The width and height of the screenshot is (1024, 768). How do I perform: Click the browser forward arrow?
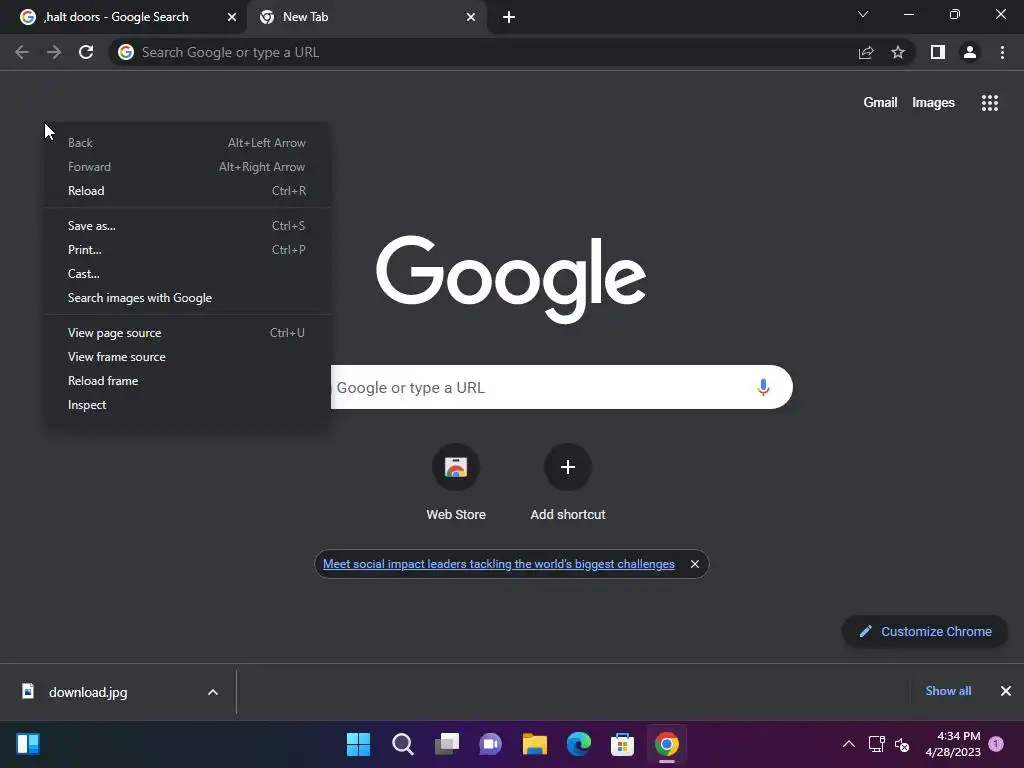pyautogui.click(x=54, y=52)
